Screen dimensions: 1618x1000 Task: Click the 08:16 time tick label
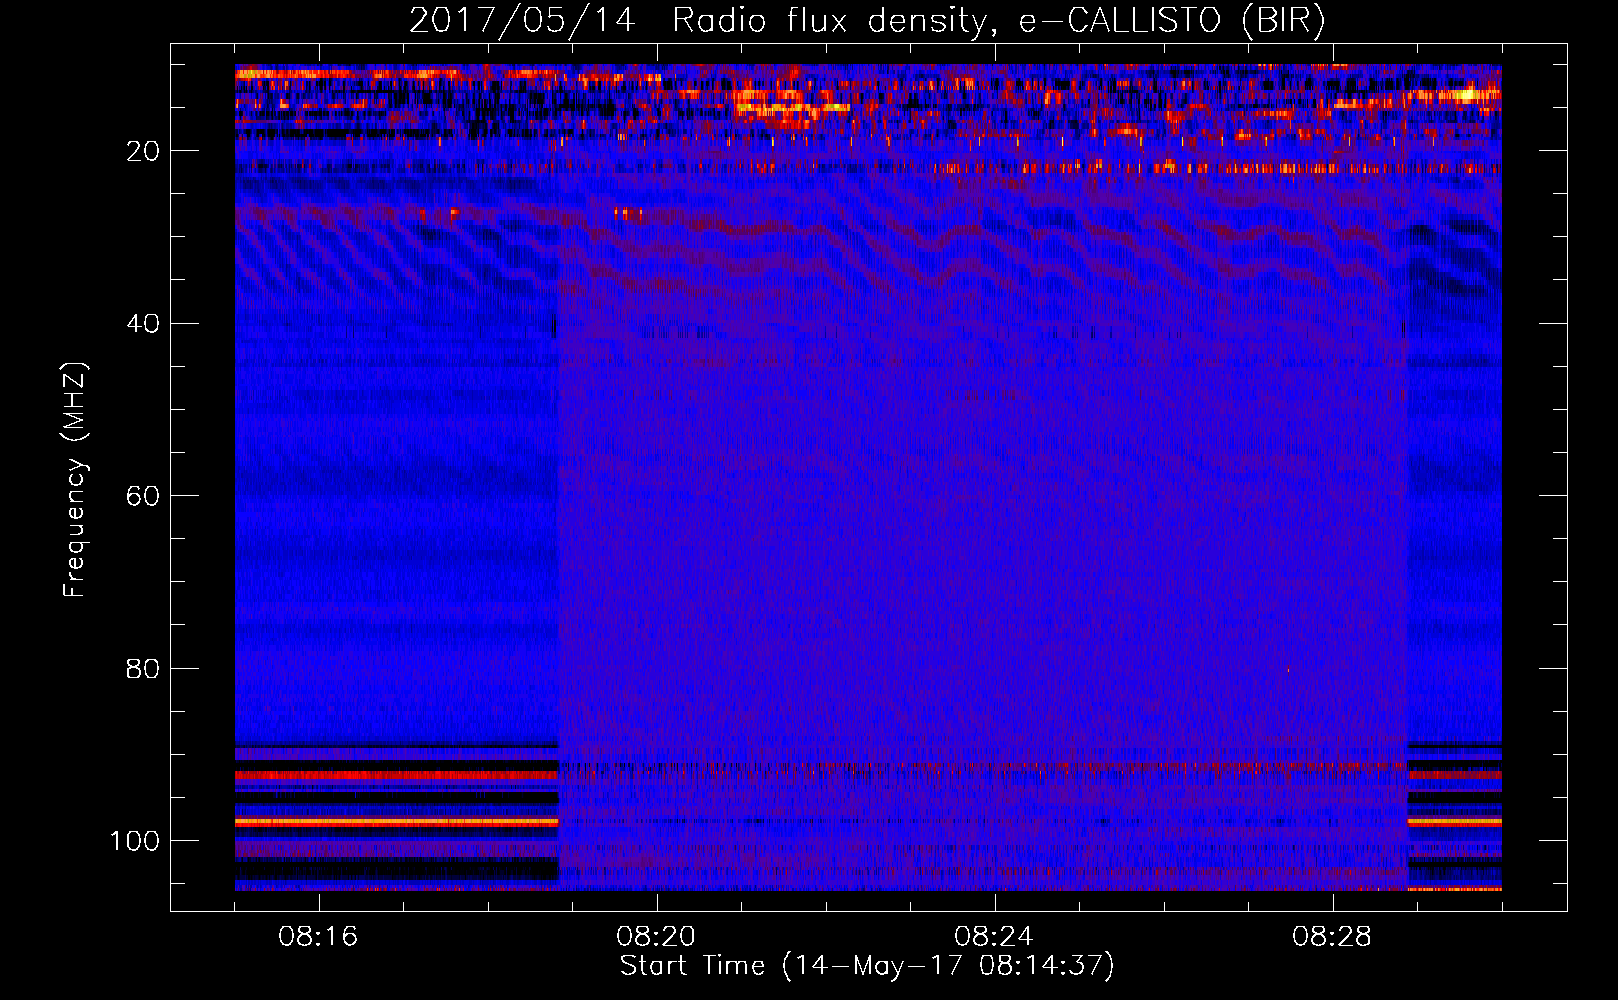coord(319,937)
